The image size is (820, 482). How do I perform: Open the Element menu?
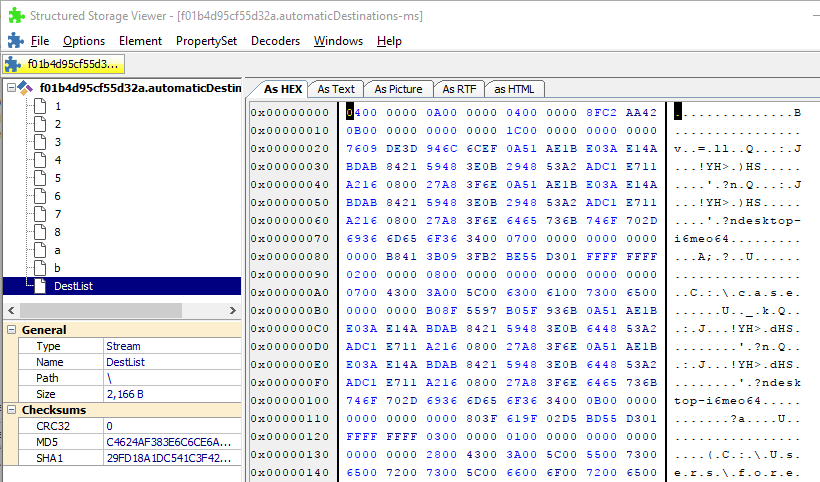tap(140, 41)
